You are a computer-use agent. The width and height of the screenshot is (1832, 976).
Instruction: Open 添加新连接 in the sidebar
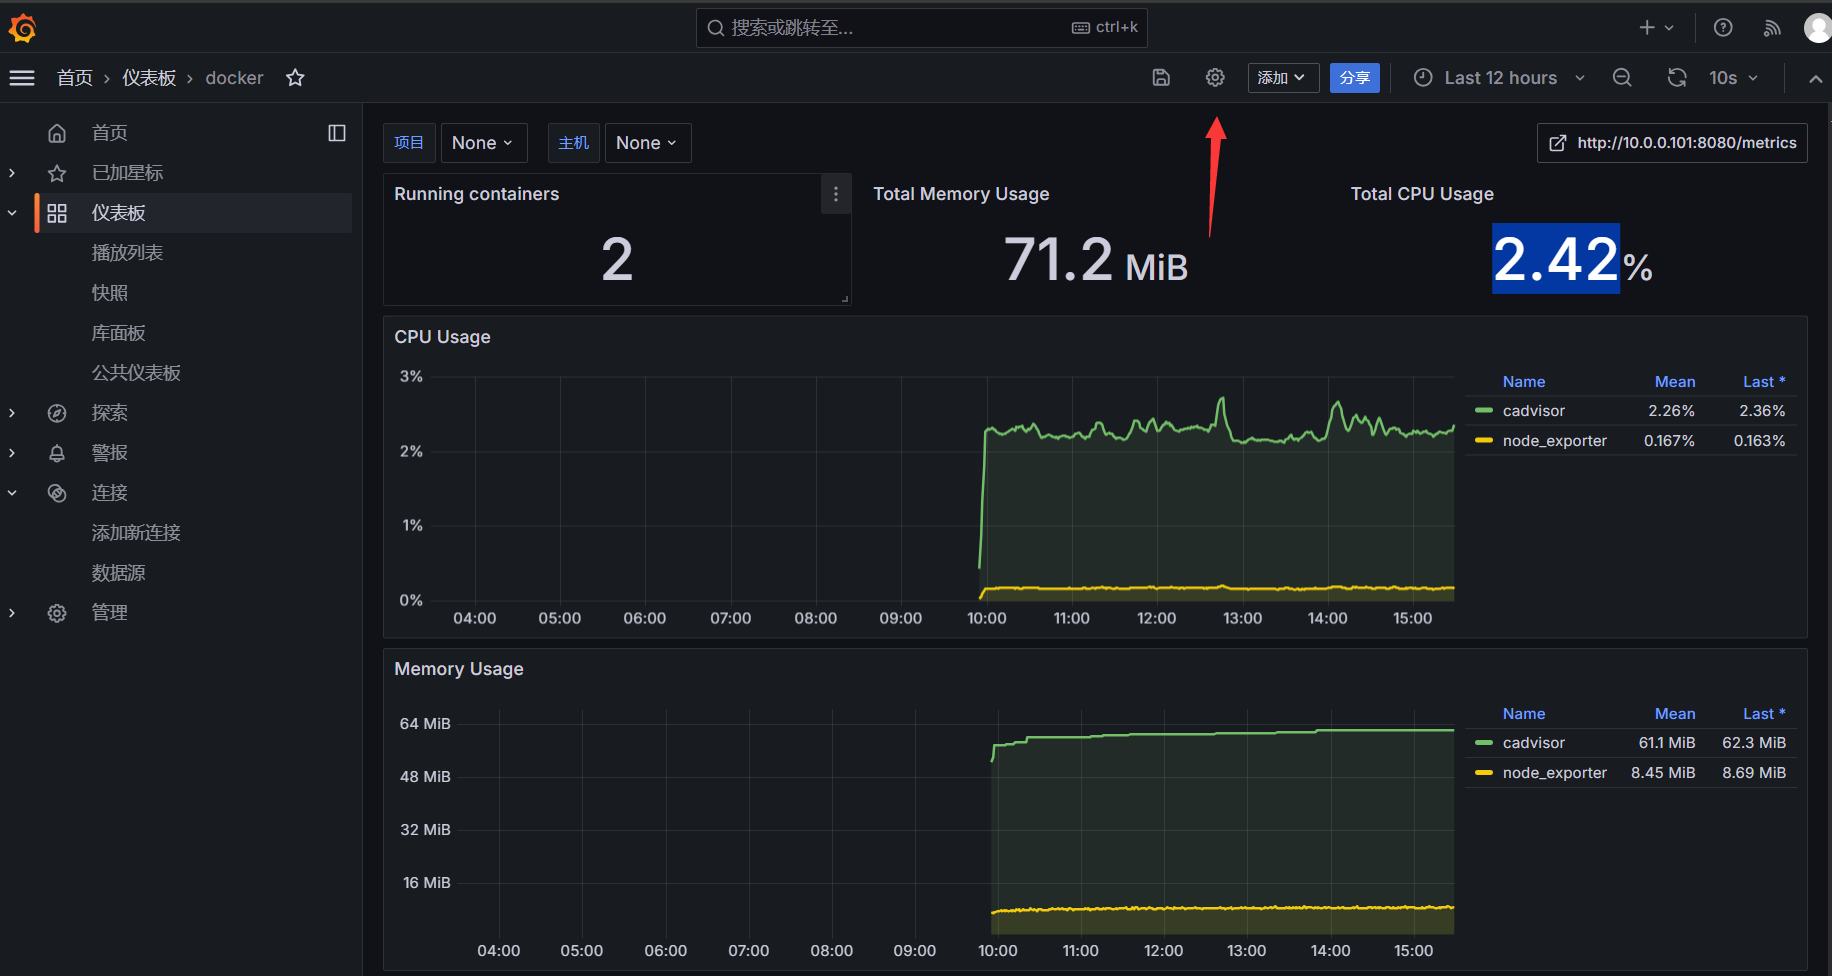(136, 533)
